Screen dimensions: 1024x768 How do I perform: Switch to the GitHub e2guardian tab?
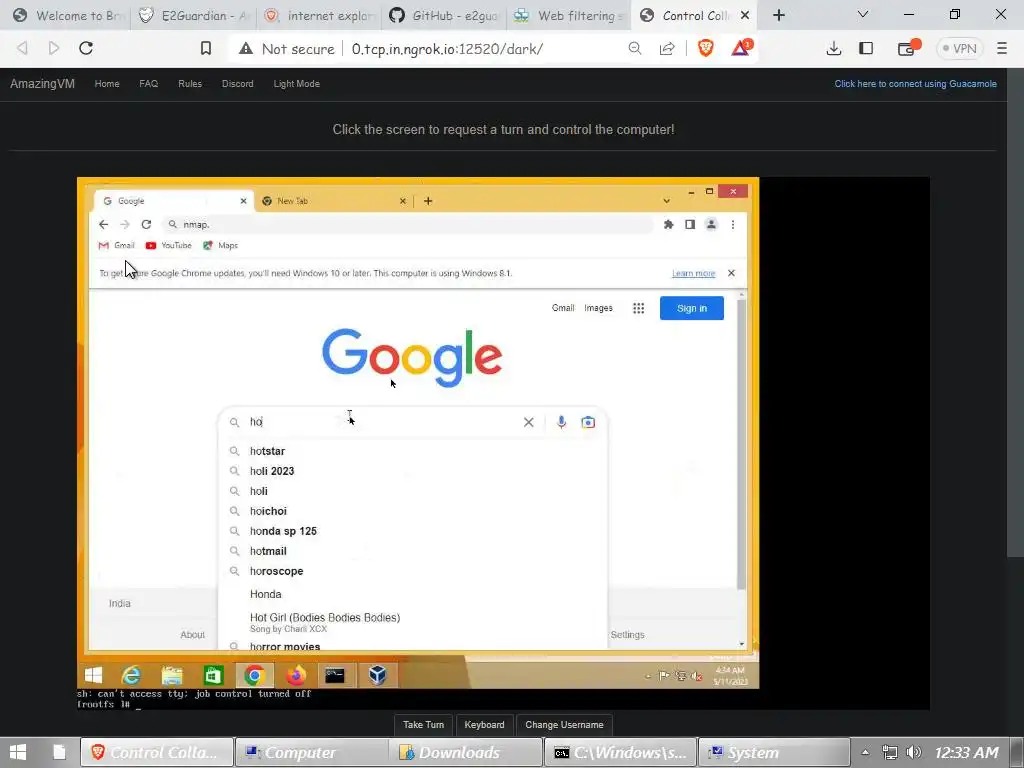pyautogui.click(x=445, y=15)
